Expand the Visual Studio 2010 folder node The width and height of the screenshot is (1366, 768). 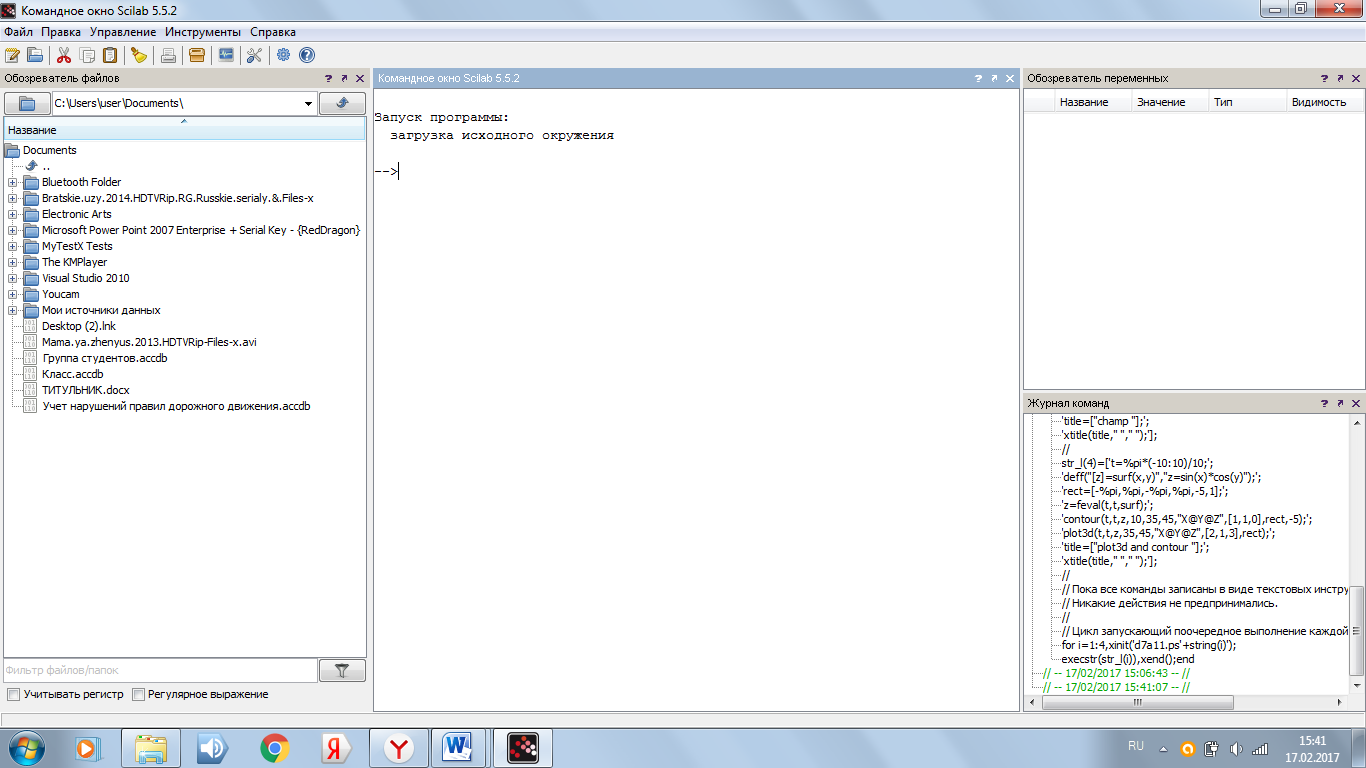coord(13,278)
